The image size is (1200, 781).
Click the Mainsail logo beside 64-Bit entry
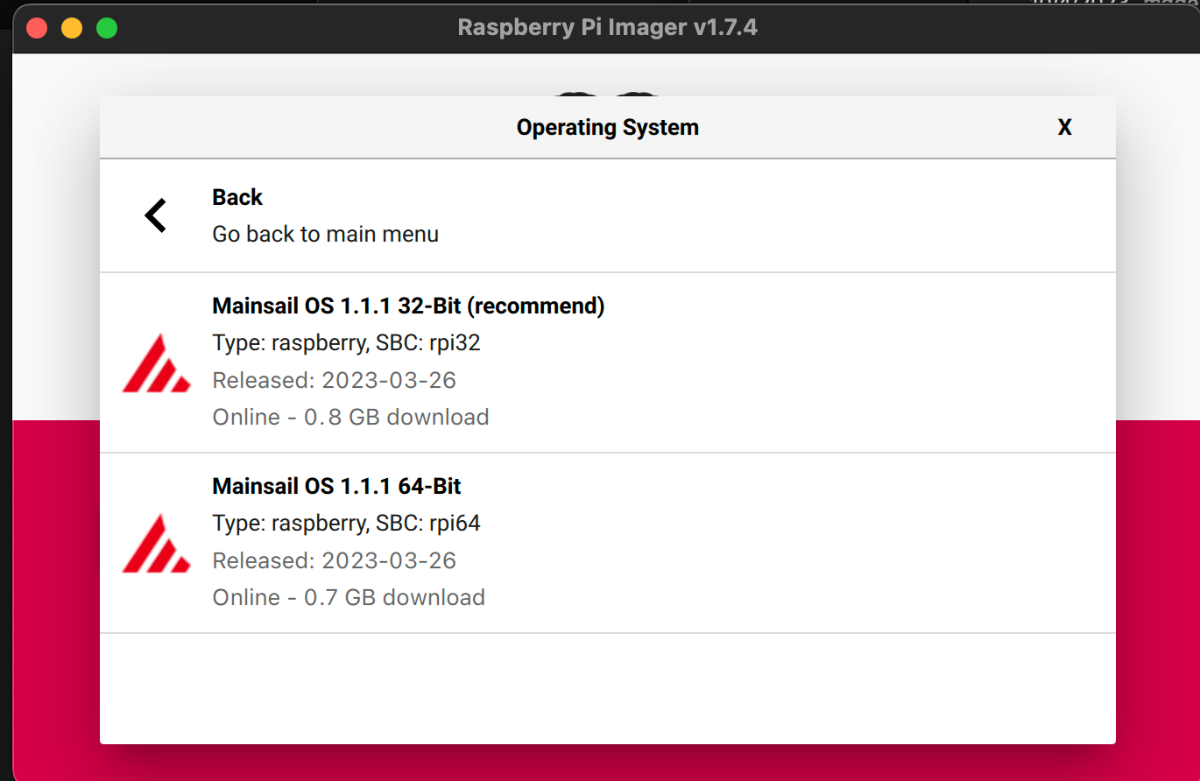coord(156,543)
